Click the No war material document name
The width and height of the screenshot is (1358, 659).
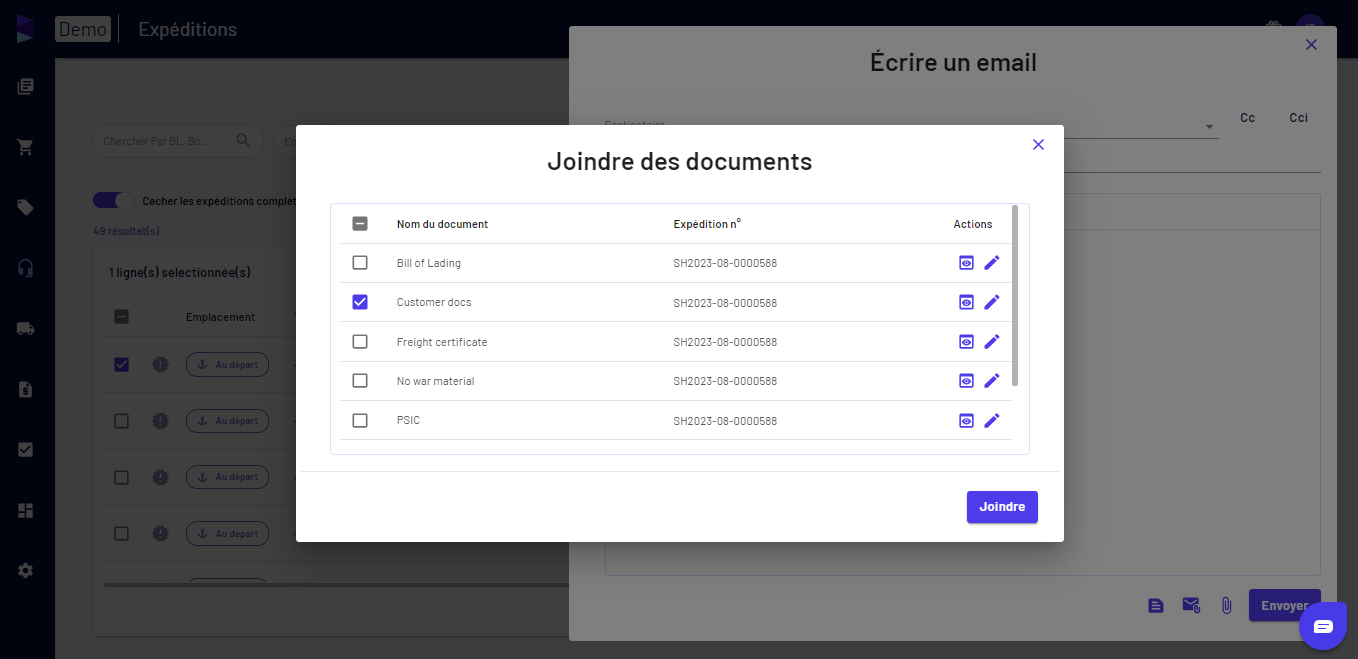pyautogui.click(x=435, y=381)
